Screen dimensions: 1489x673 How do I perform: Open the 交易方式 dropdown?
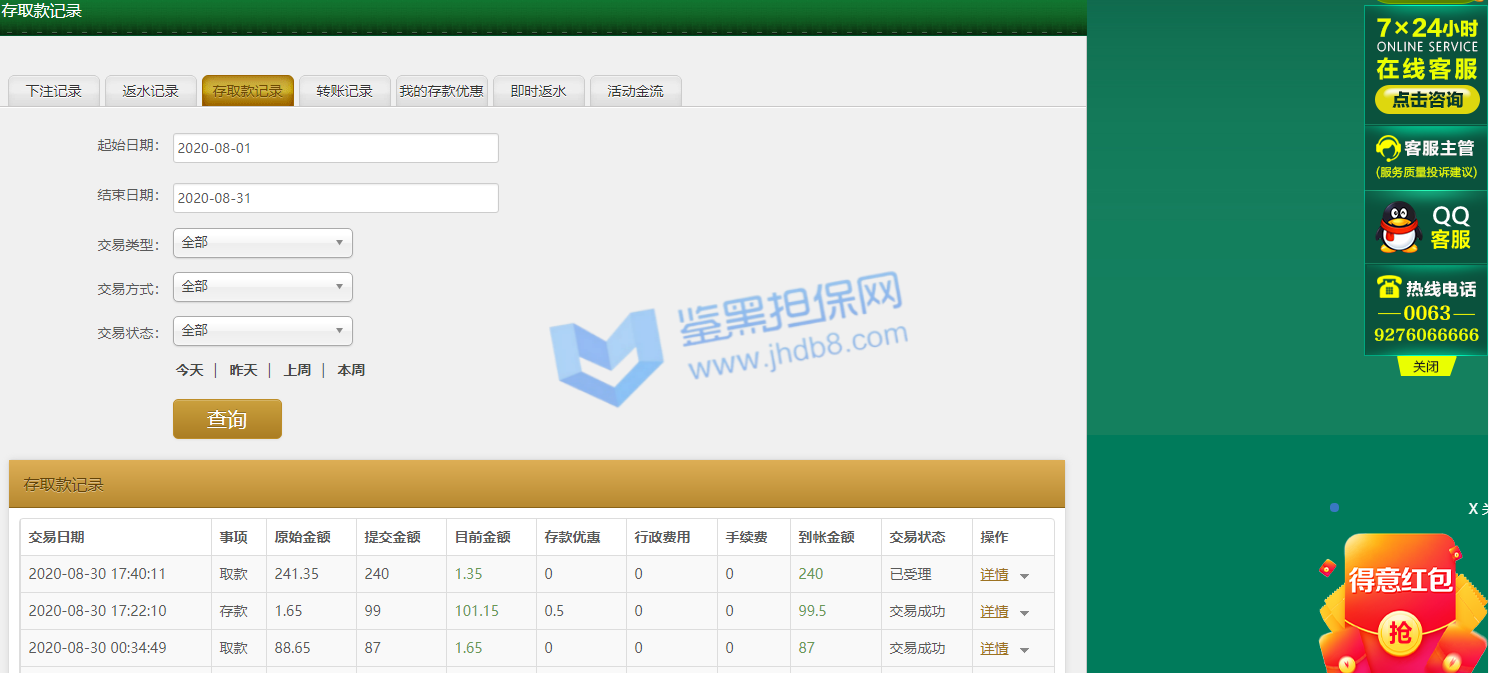263,287
